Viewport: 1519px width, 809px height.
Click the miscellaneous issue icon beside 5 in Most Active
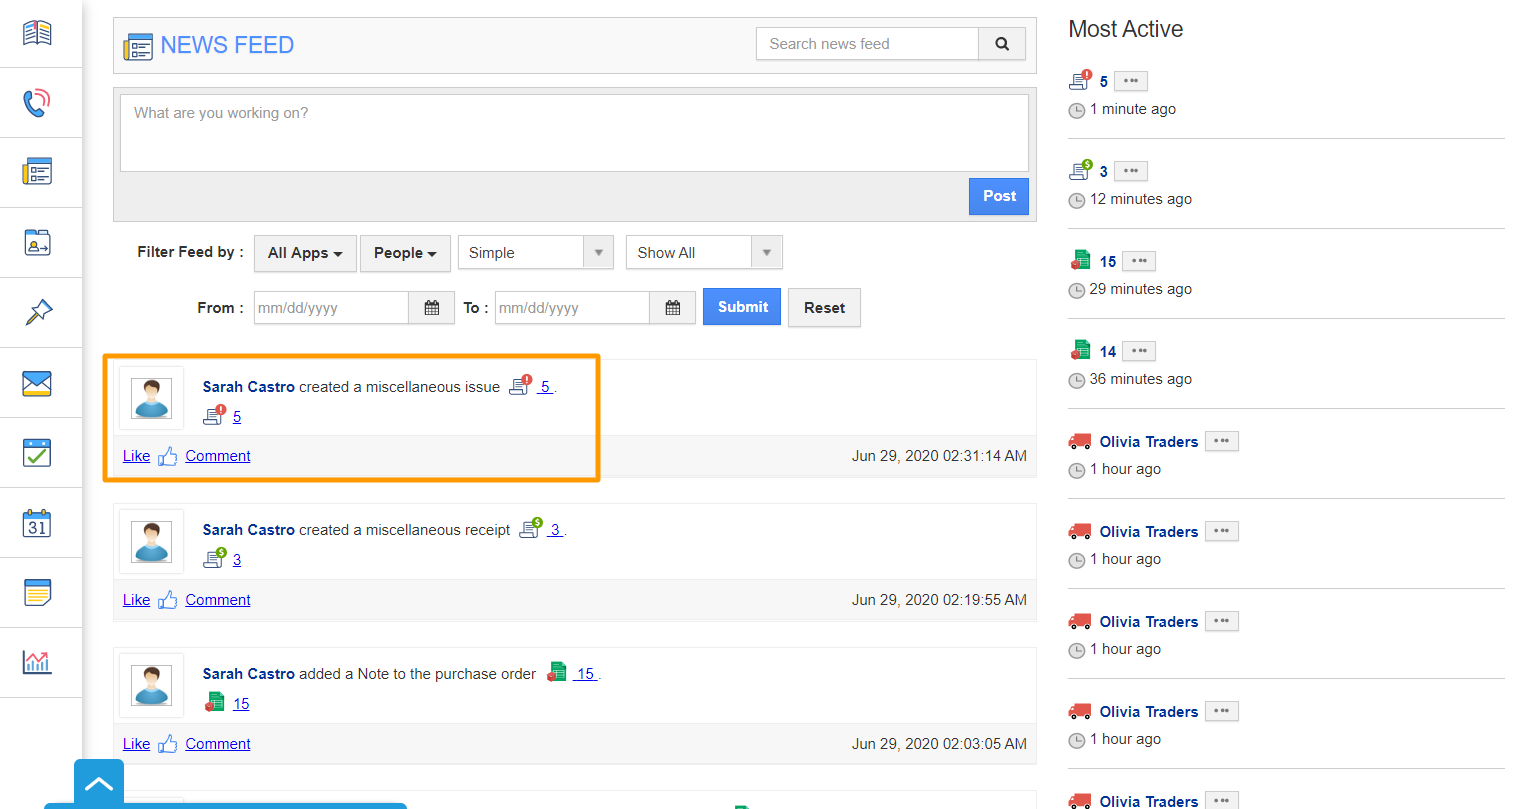tap(1080, 81)
